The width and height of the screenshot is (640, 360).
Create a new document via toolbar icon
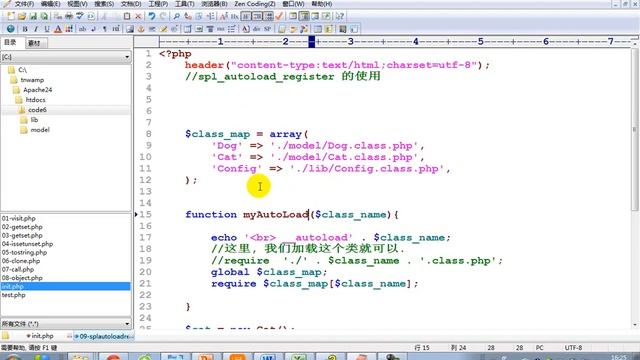click(11, 16)
